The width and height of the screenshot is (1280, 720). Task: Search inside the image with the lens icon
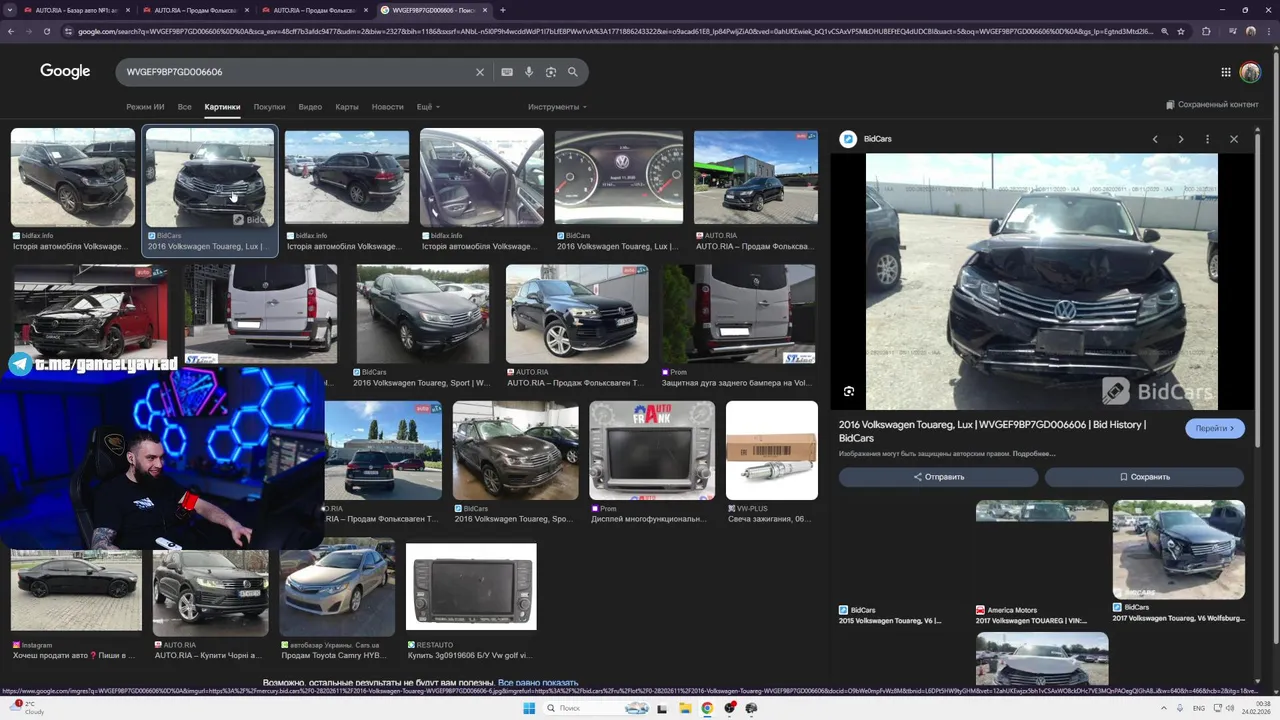pos(849,392)
